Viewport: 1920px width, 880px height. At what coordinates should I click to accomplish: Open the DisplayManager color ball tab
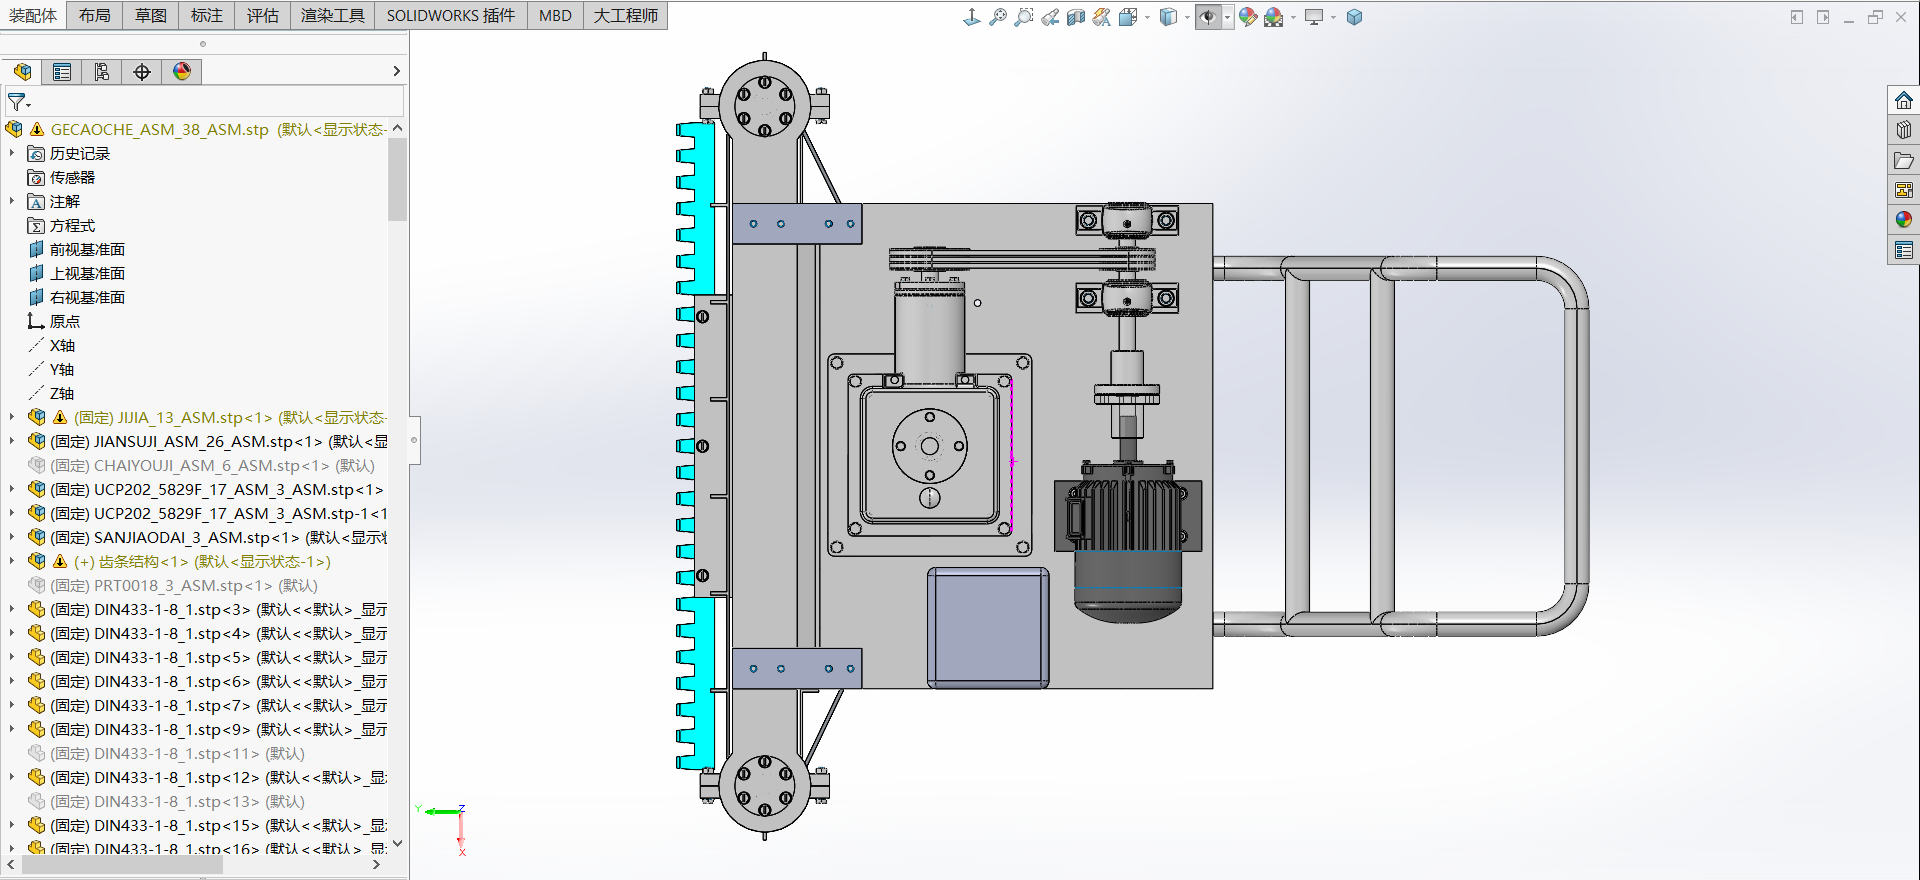click(182, 72)
